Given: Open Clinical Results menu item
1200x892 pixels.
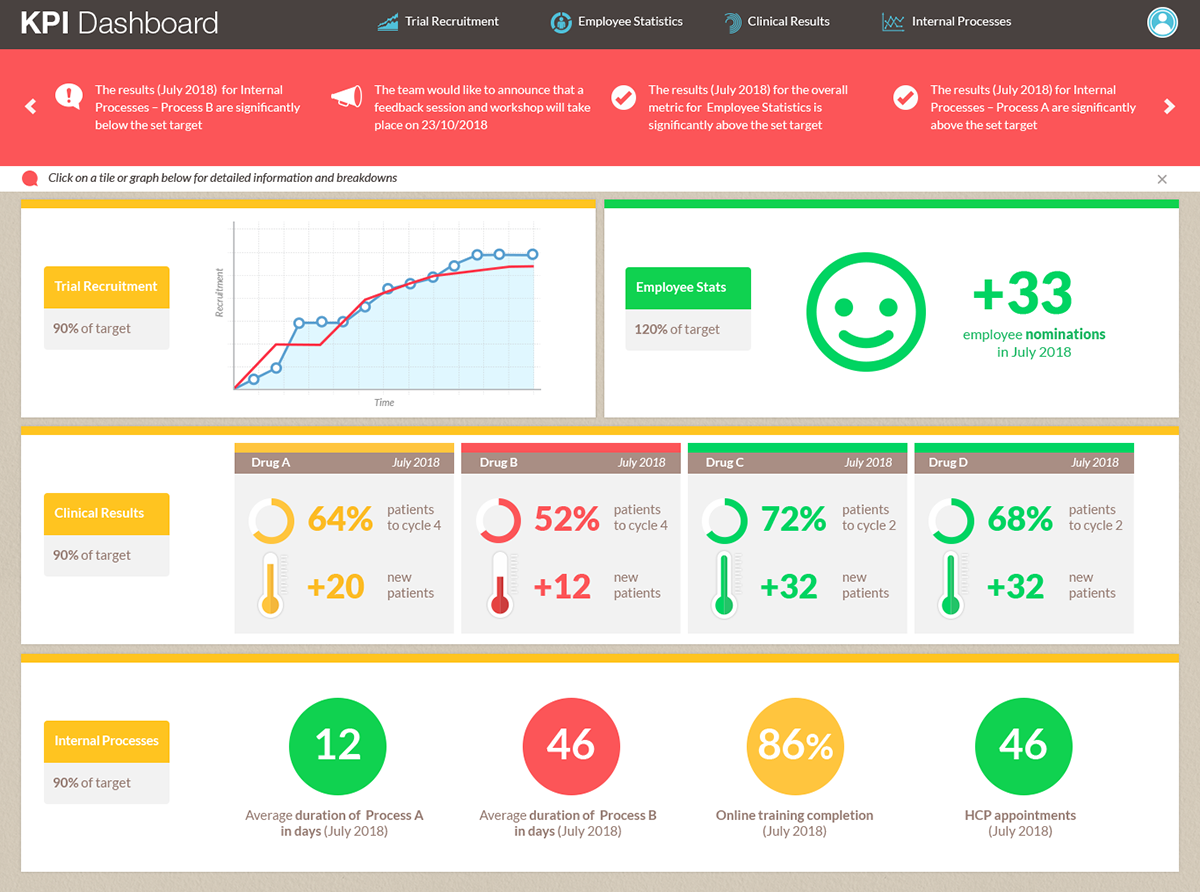Looking at the screenshot, I should click(x=775, y=22).
